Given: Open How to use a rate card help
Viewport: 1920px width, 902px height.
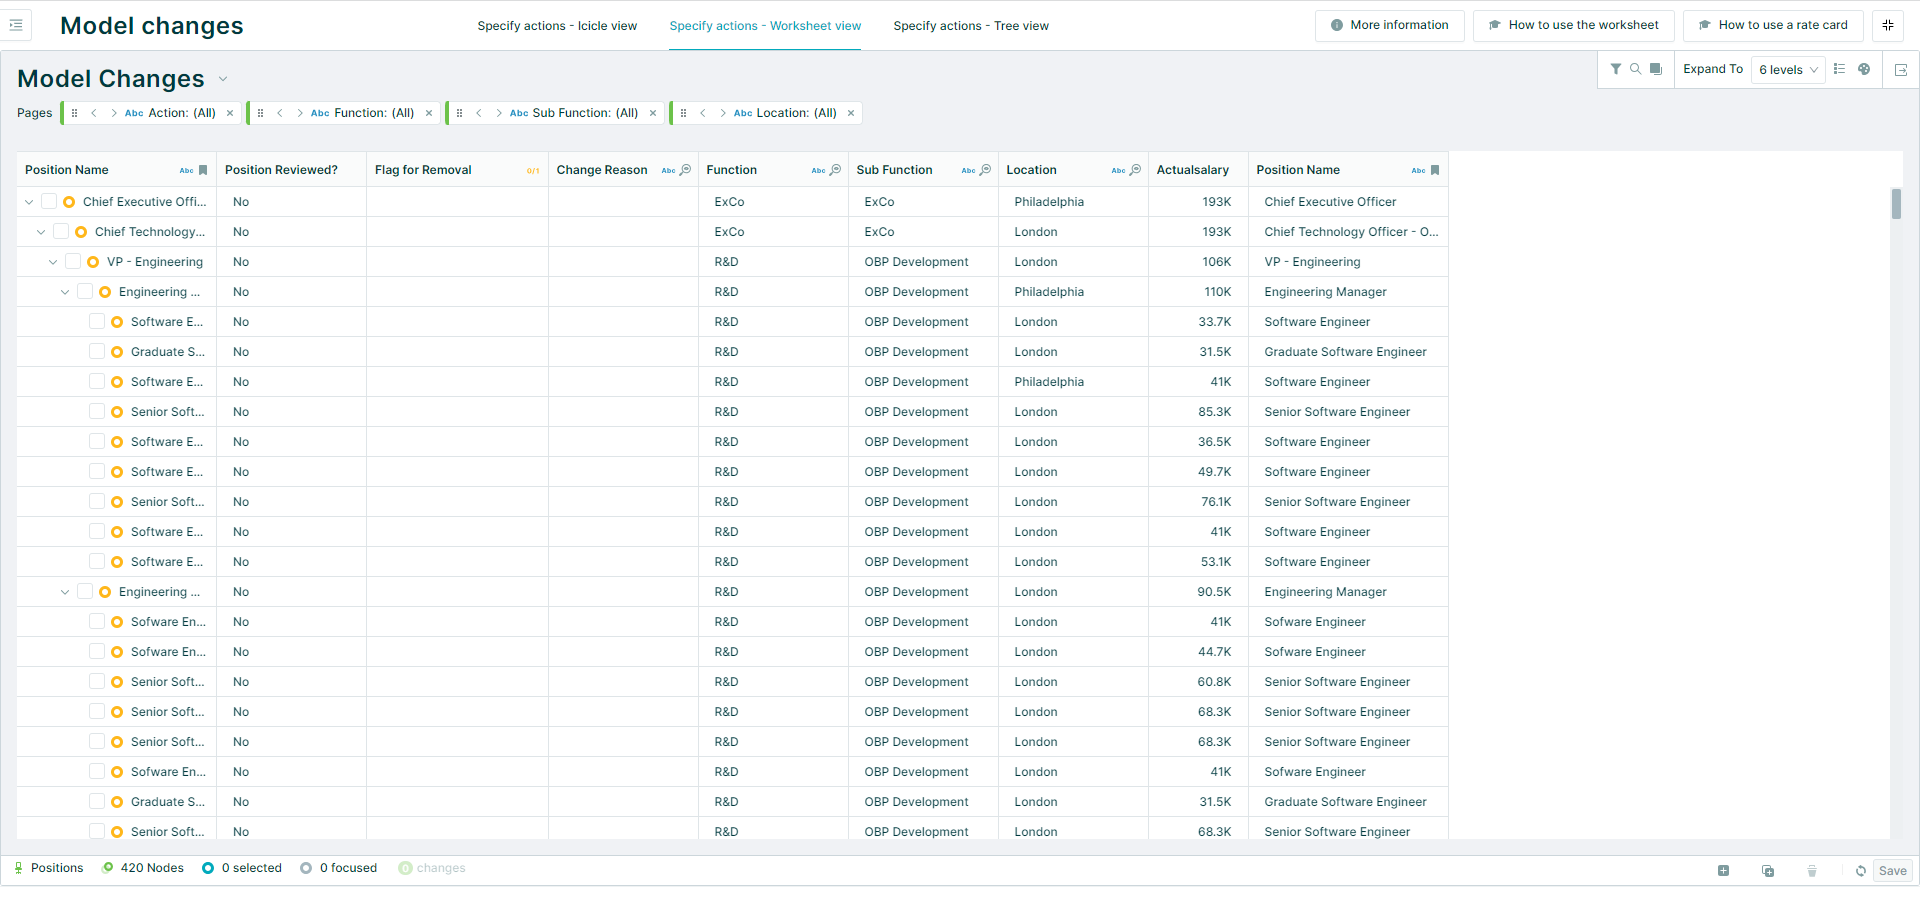Looking at the screenshot, I should pos(1773,25).
